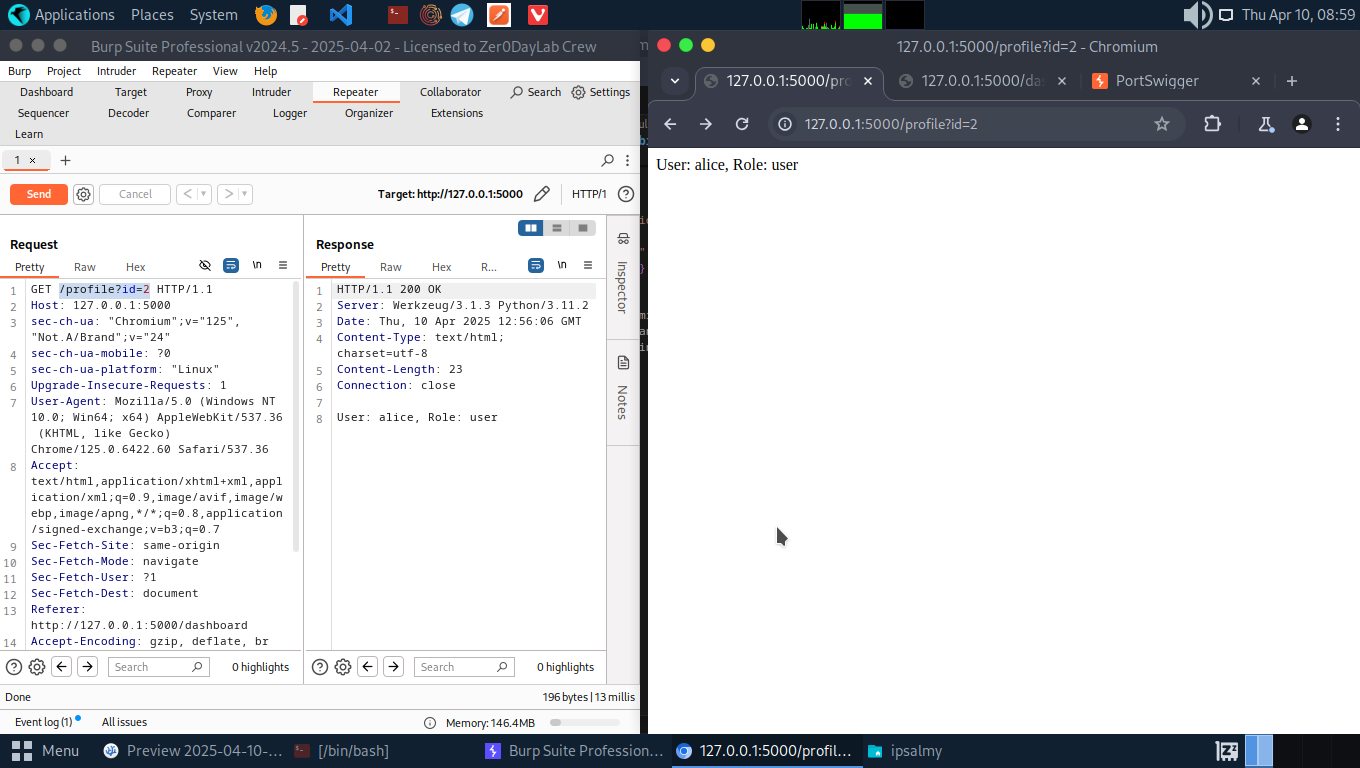Open Response search settings gear icon
The width and height of the screenshot is (1360, 768).
click(343, 667)
